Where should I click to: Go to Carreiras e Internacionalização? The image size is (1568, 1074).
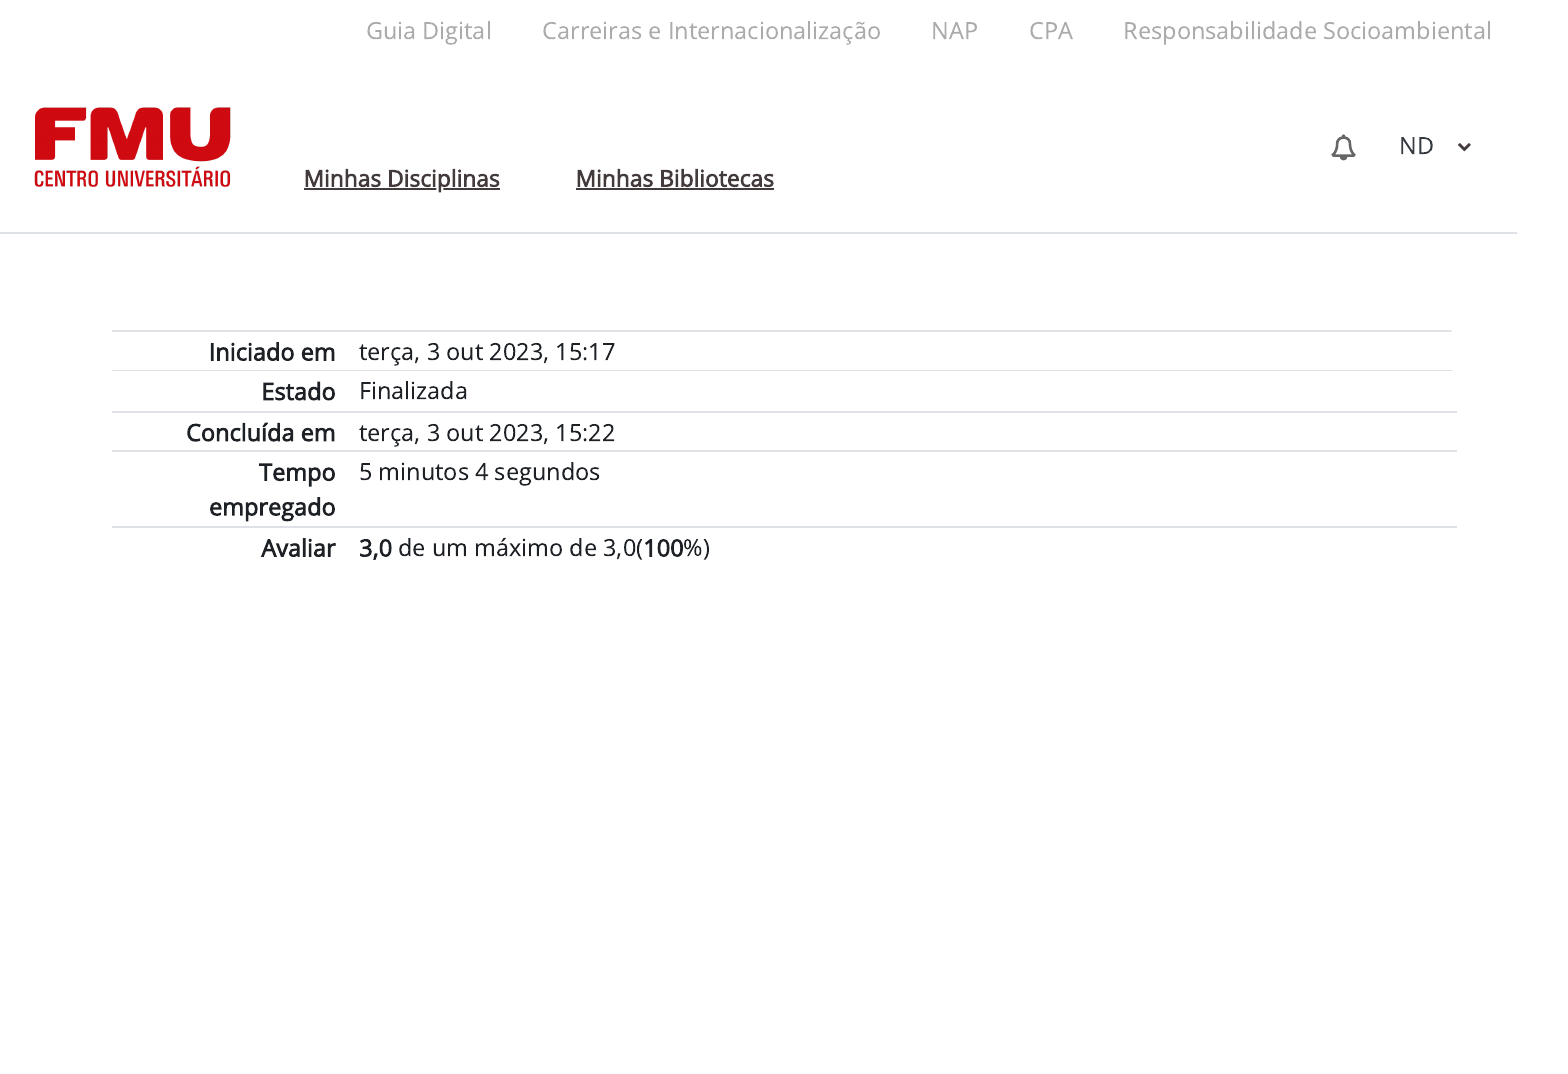(x=711, y=31)
